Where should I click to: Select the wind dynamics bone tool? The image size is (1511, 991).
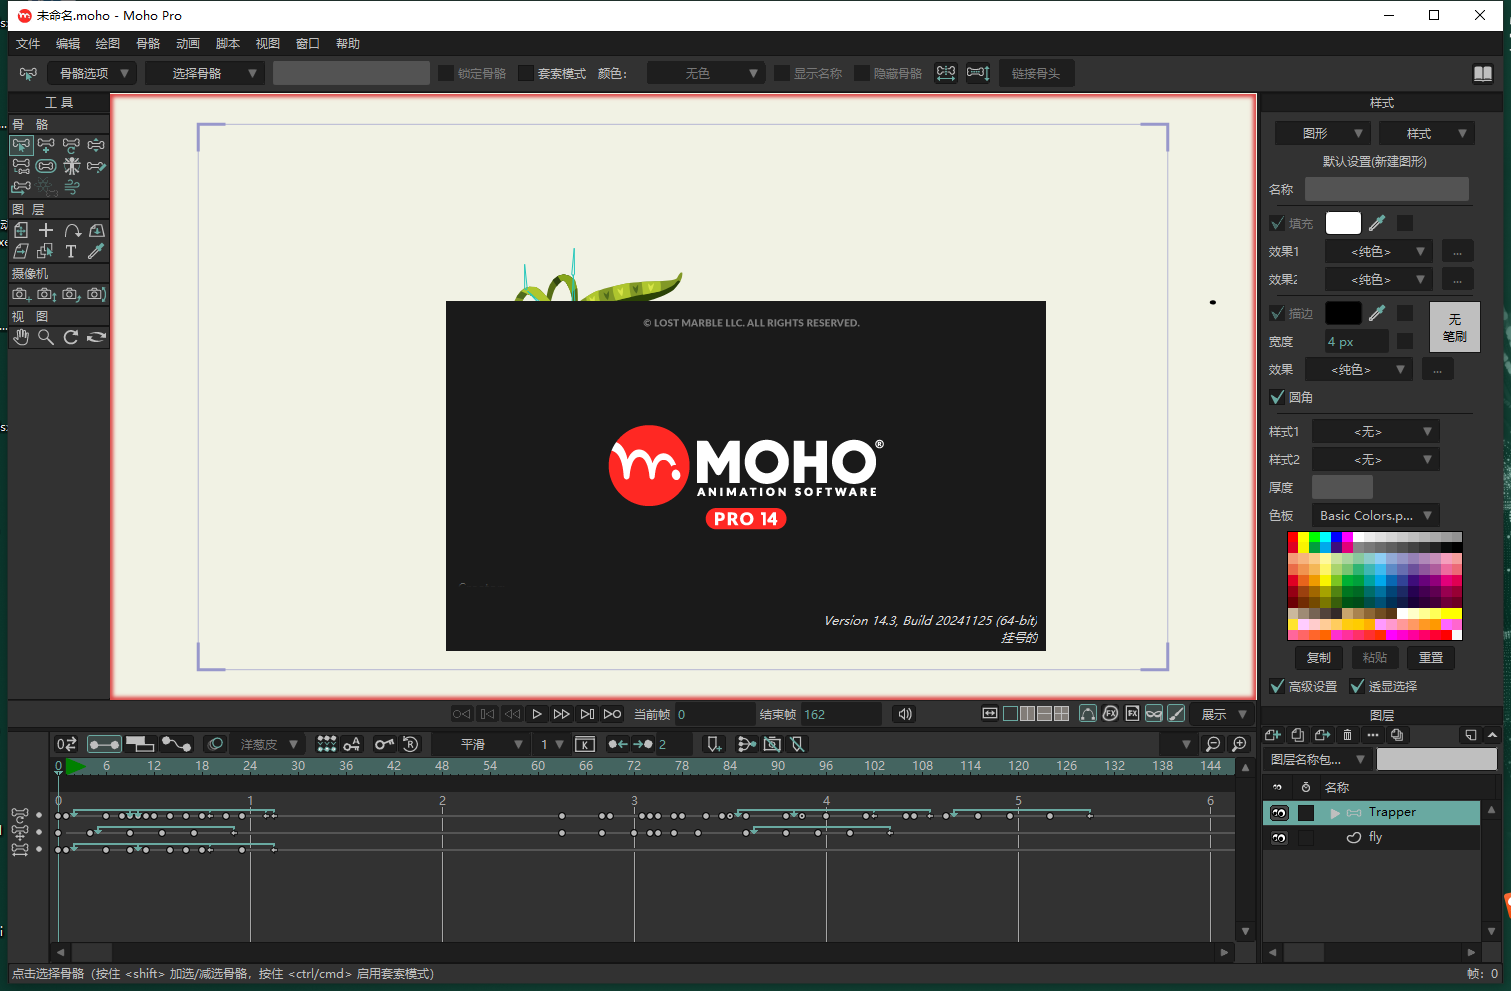71,187
